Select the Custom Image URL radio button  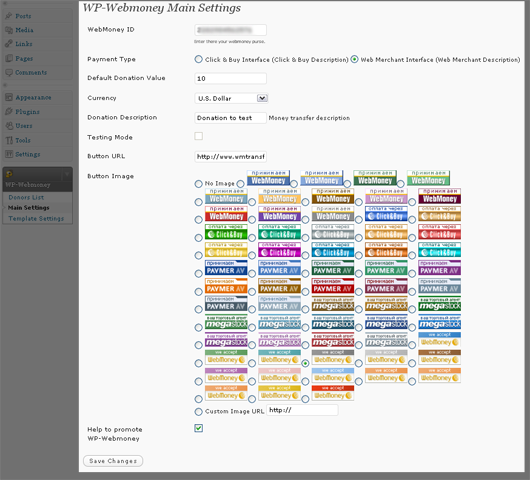(x=198, y=411)
